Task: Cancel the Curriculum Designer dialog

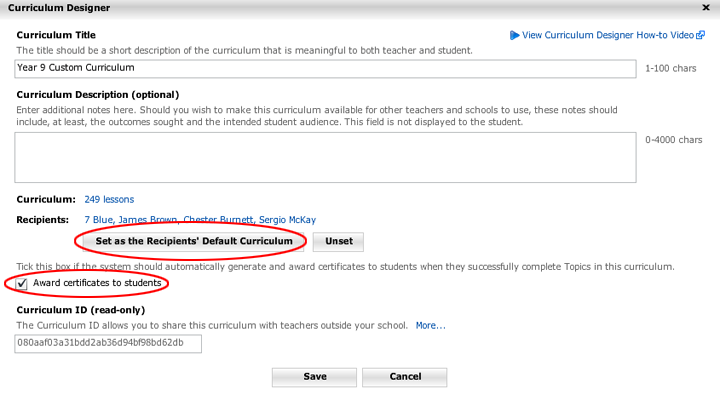Action: pyautogui.click(x=405, y=377)
